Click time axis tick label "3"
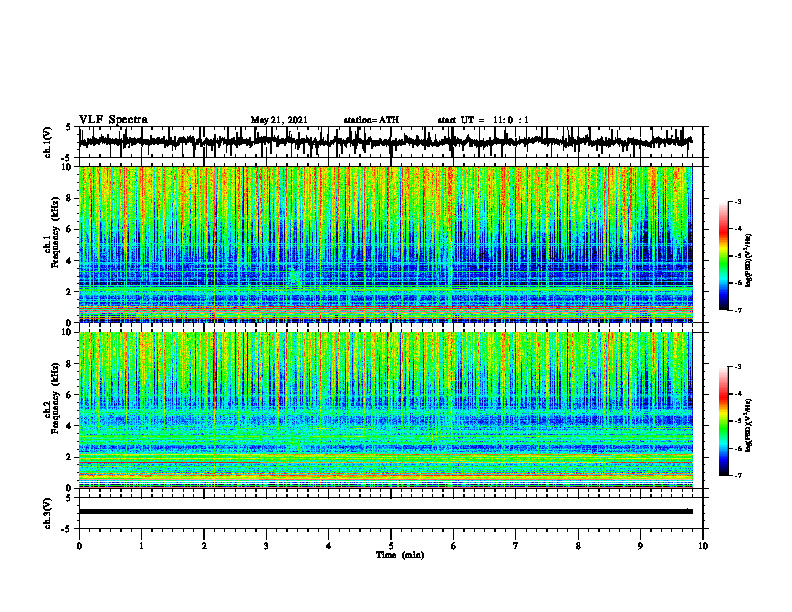The height and width of the screenshot is (612, 792). coord(266,546)
